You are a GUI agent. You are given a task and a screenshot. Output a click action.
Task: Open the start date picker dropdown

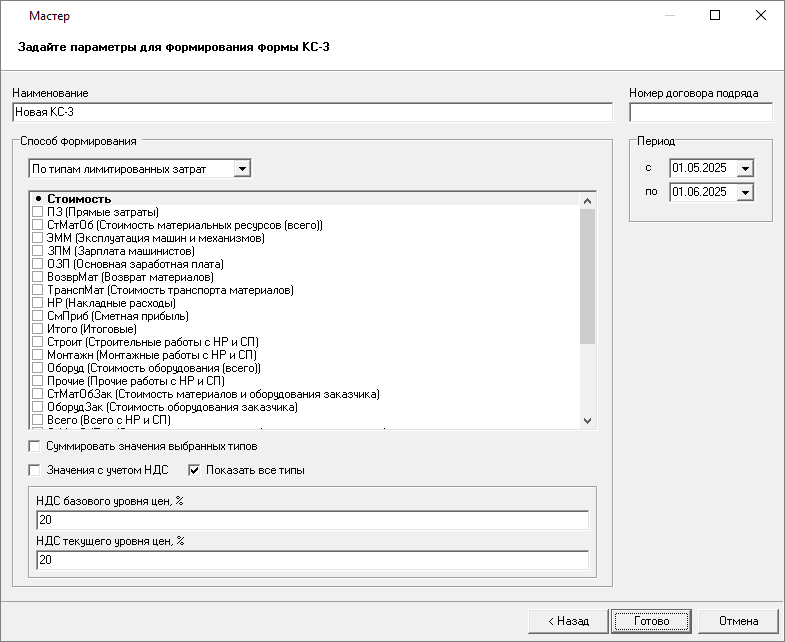[744, 168]
